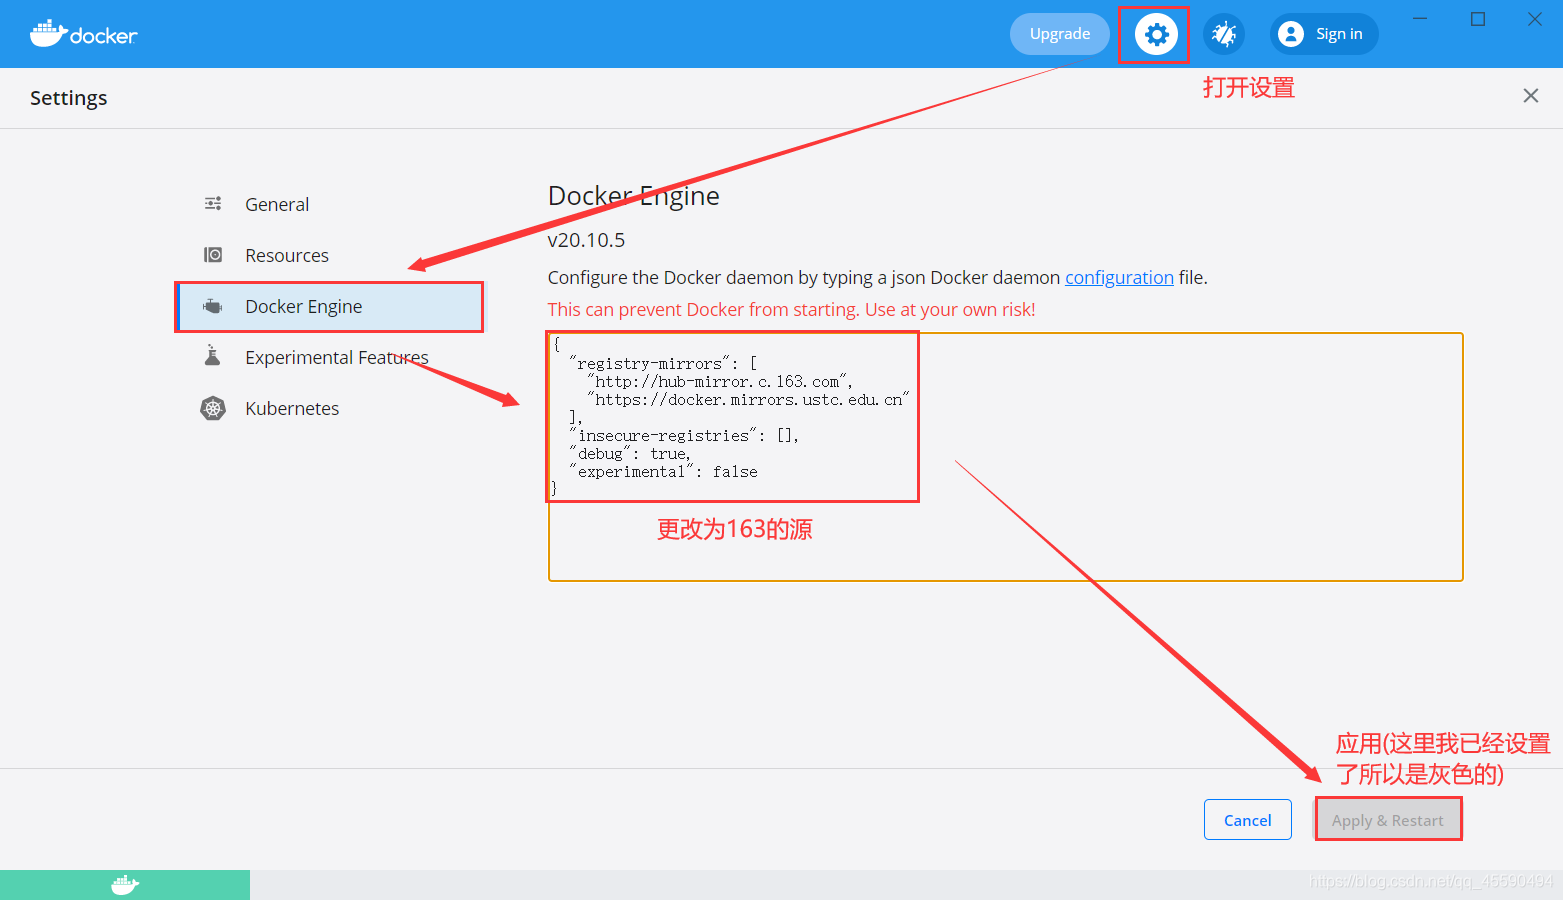Click the Docker Engine heading
Viewport: 1563px width, 900px height.
[634, 196]
